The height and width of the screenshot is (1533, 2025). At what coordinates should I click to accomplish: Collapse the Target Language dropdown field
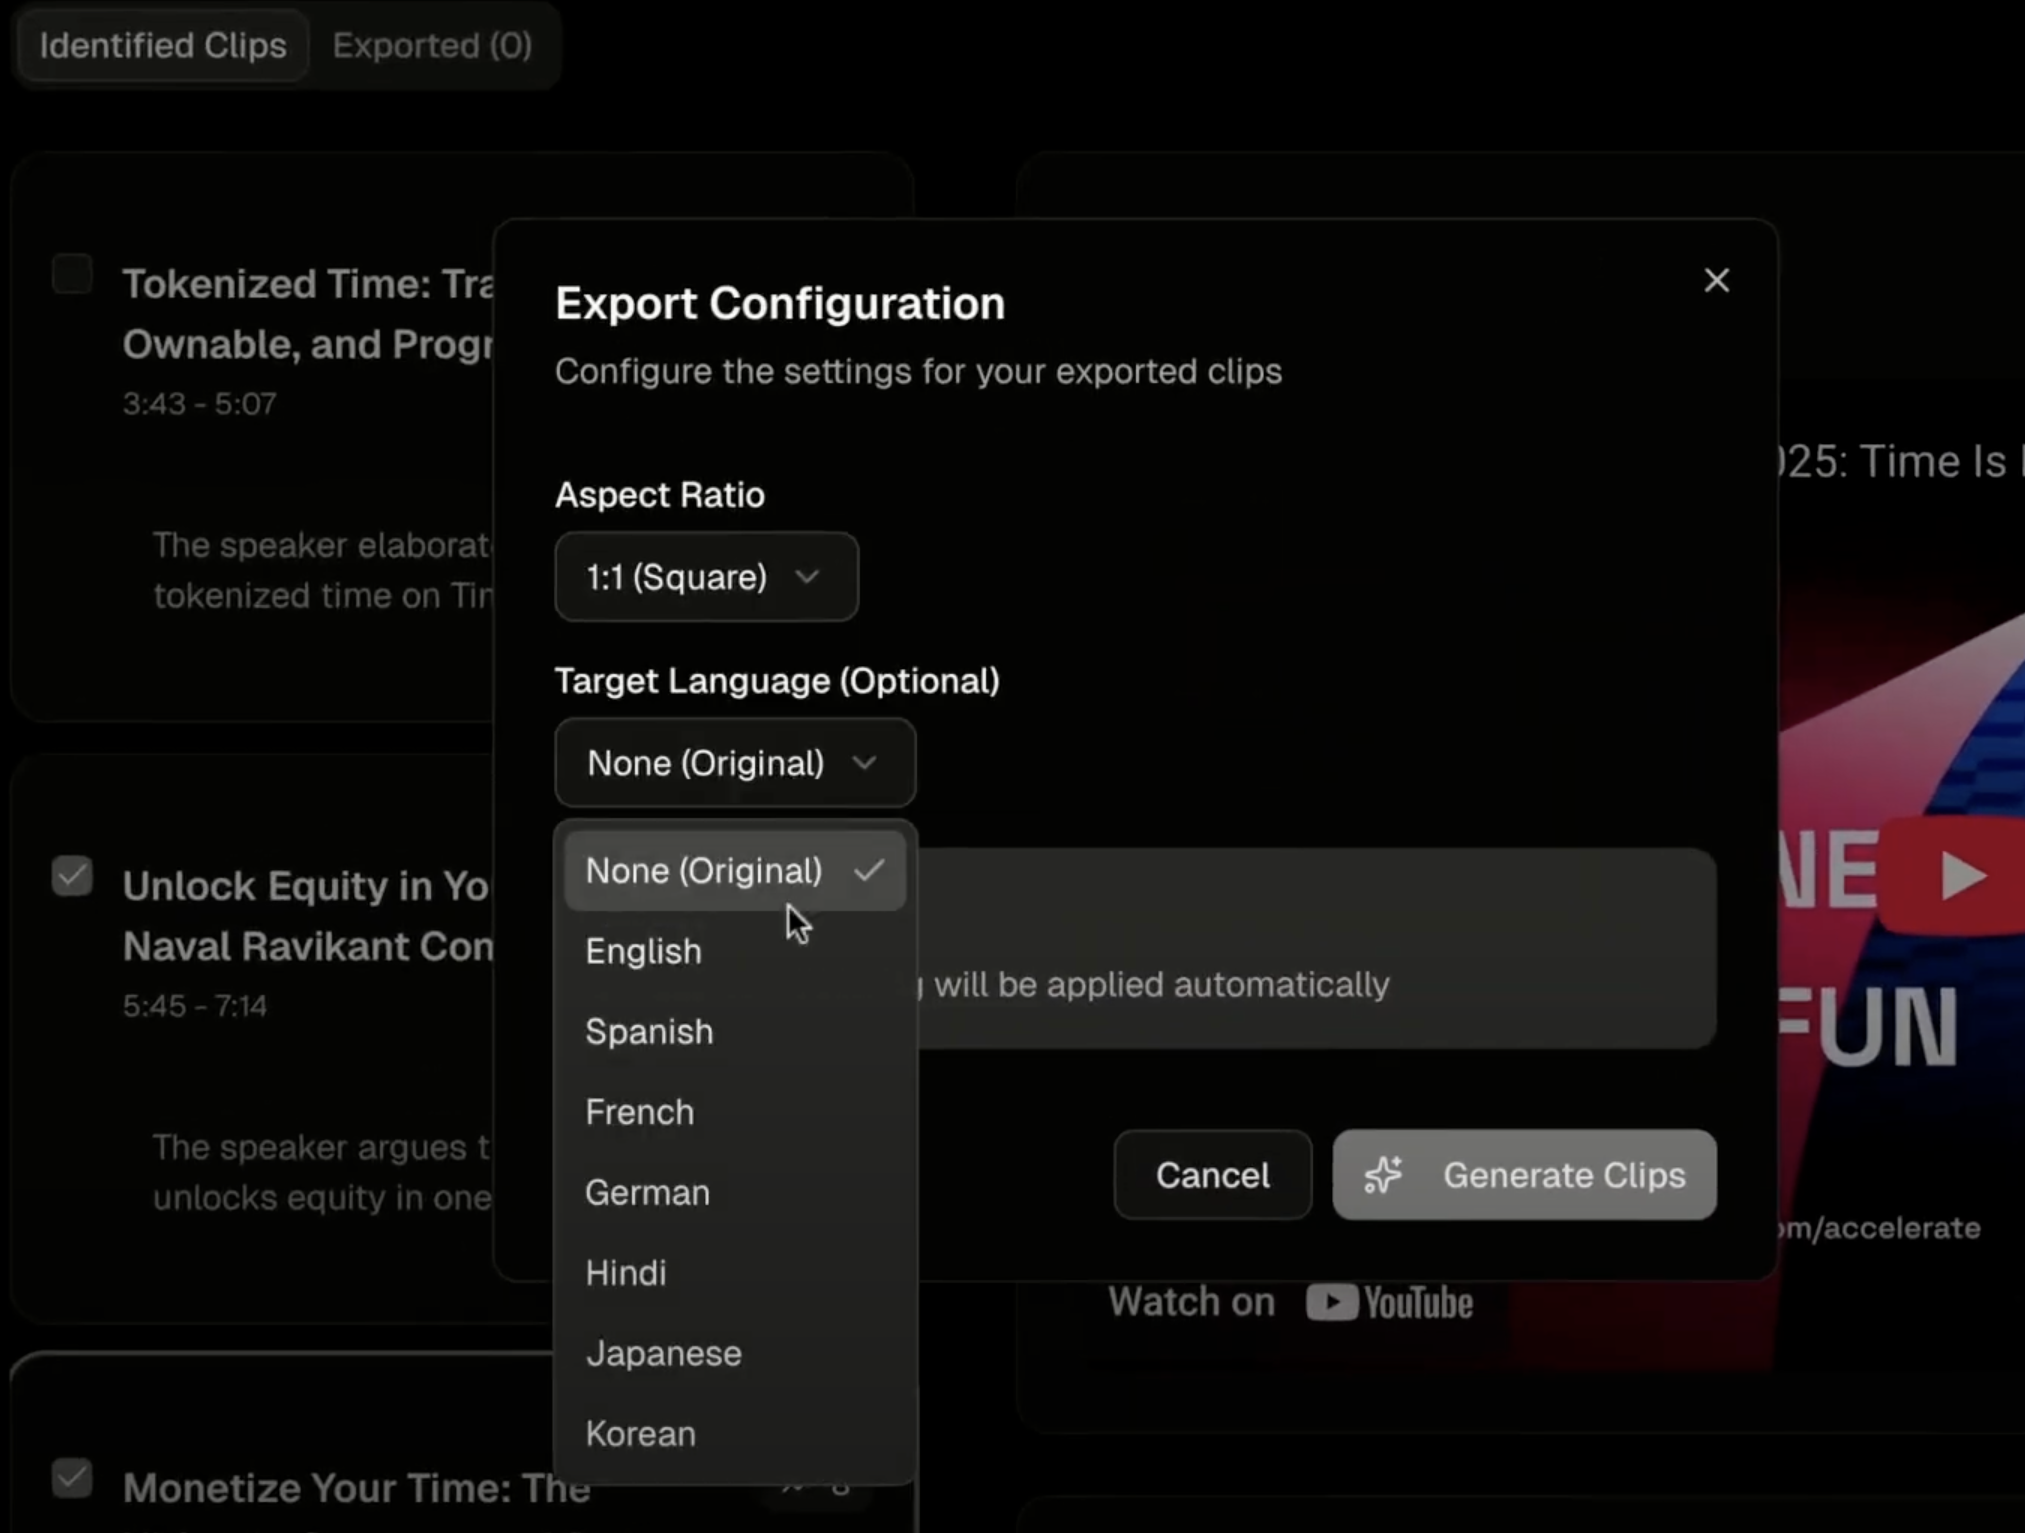pyautogui.click(x=735, y=764)
